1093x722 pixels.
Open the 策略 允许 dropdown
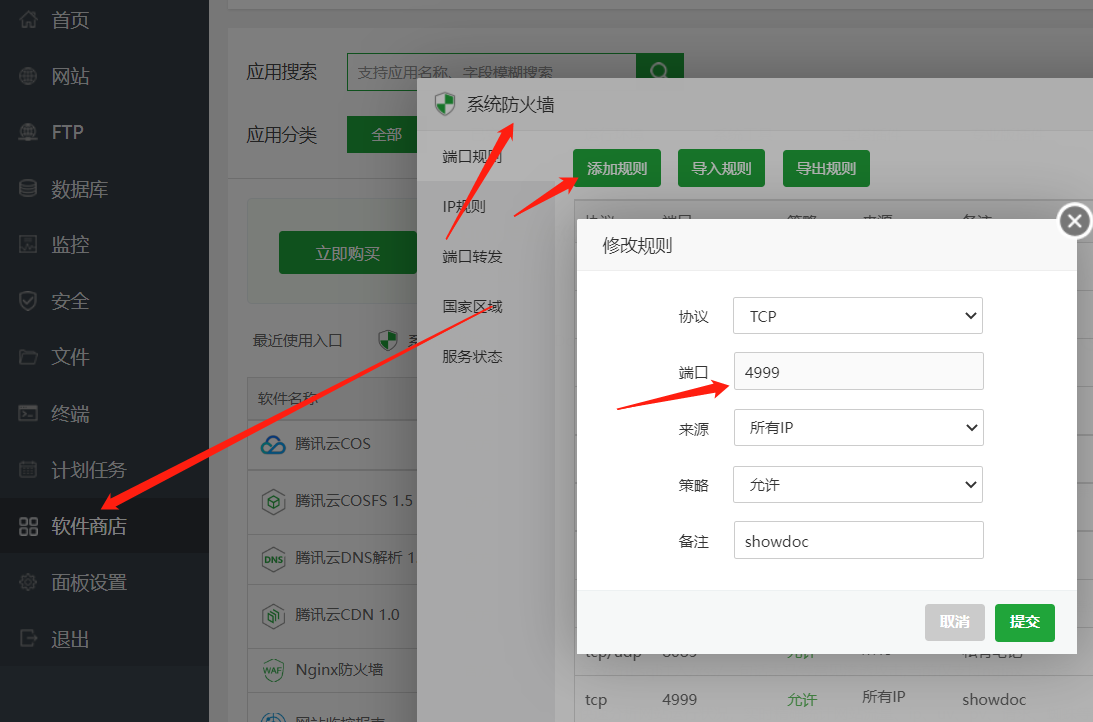(x=857, y=484)
